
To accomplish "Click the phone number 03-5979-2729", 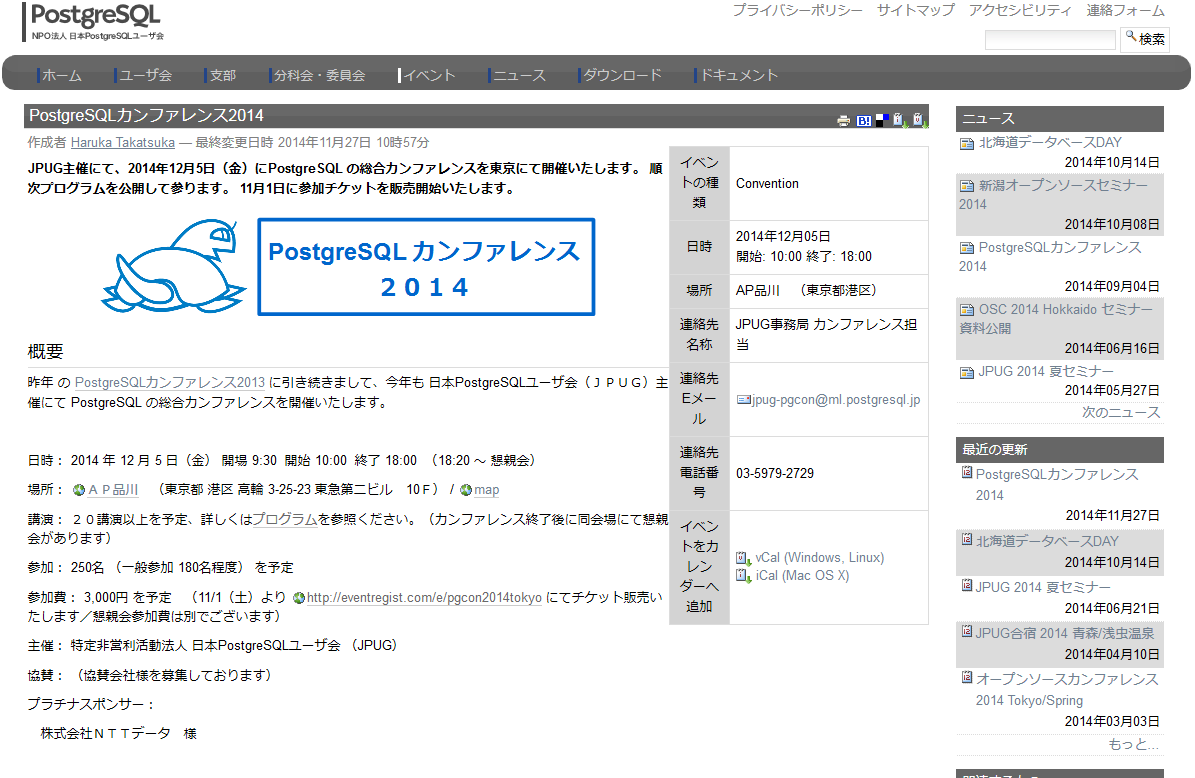I will [774, 474].
